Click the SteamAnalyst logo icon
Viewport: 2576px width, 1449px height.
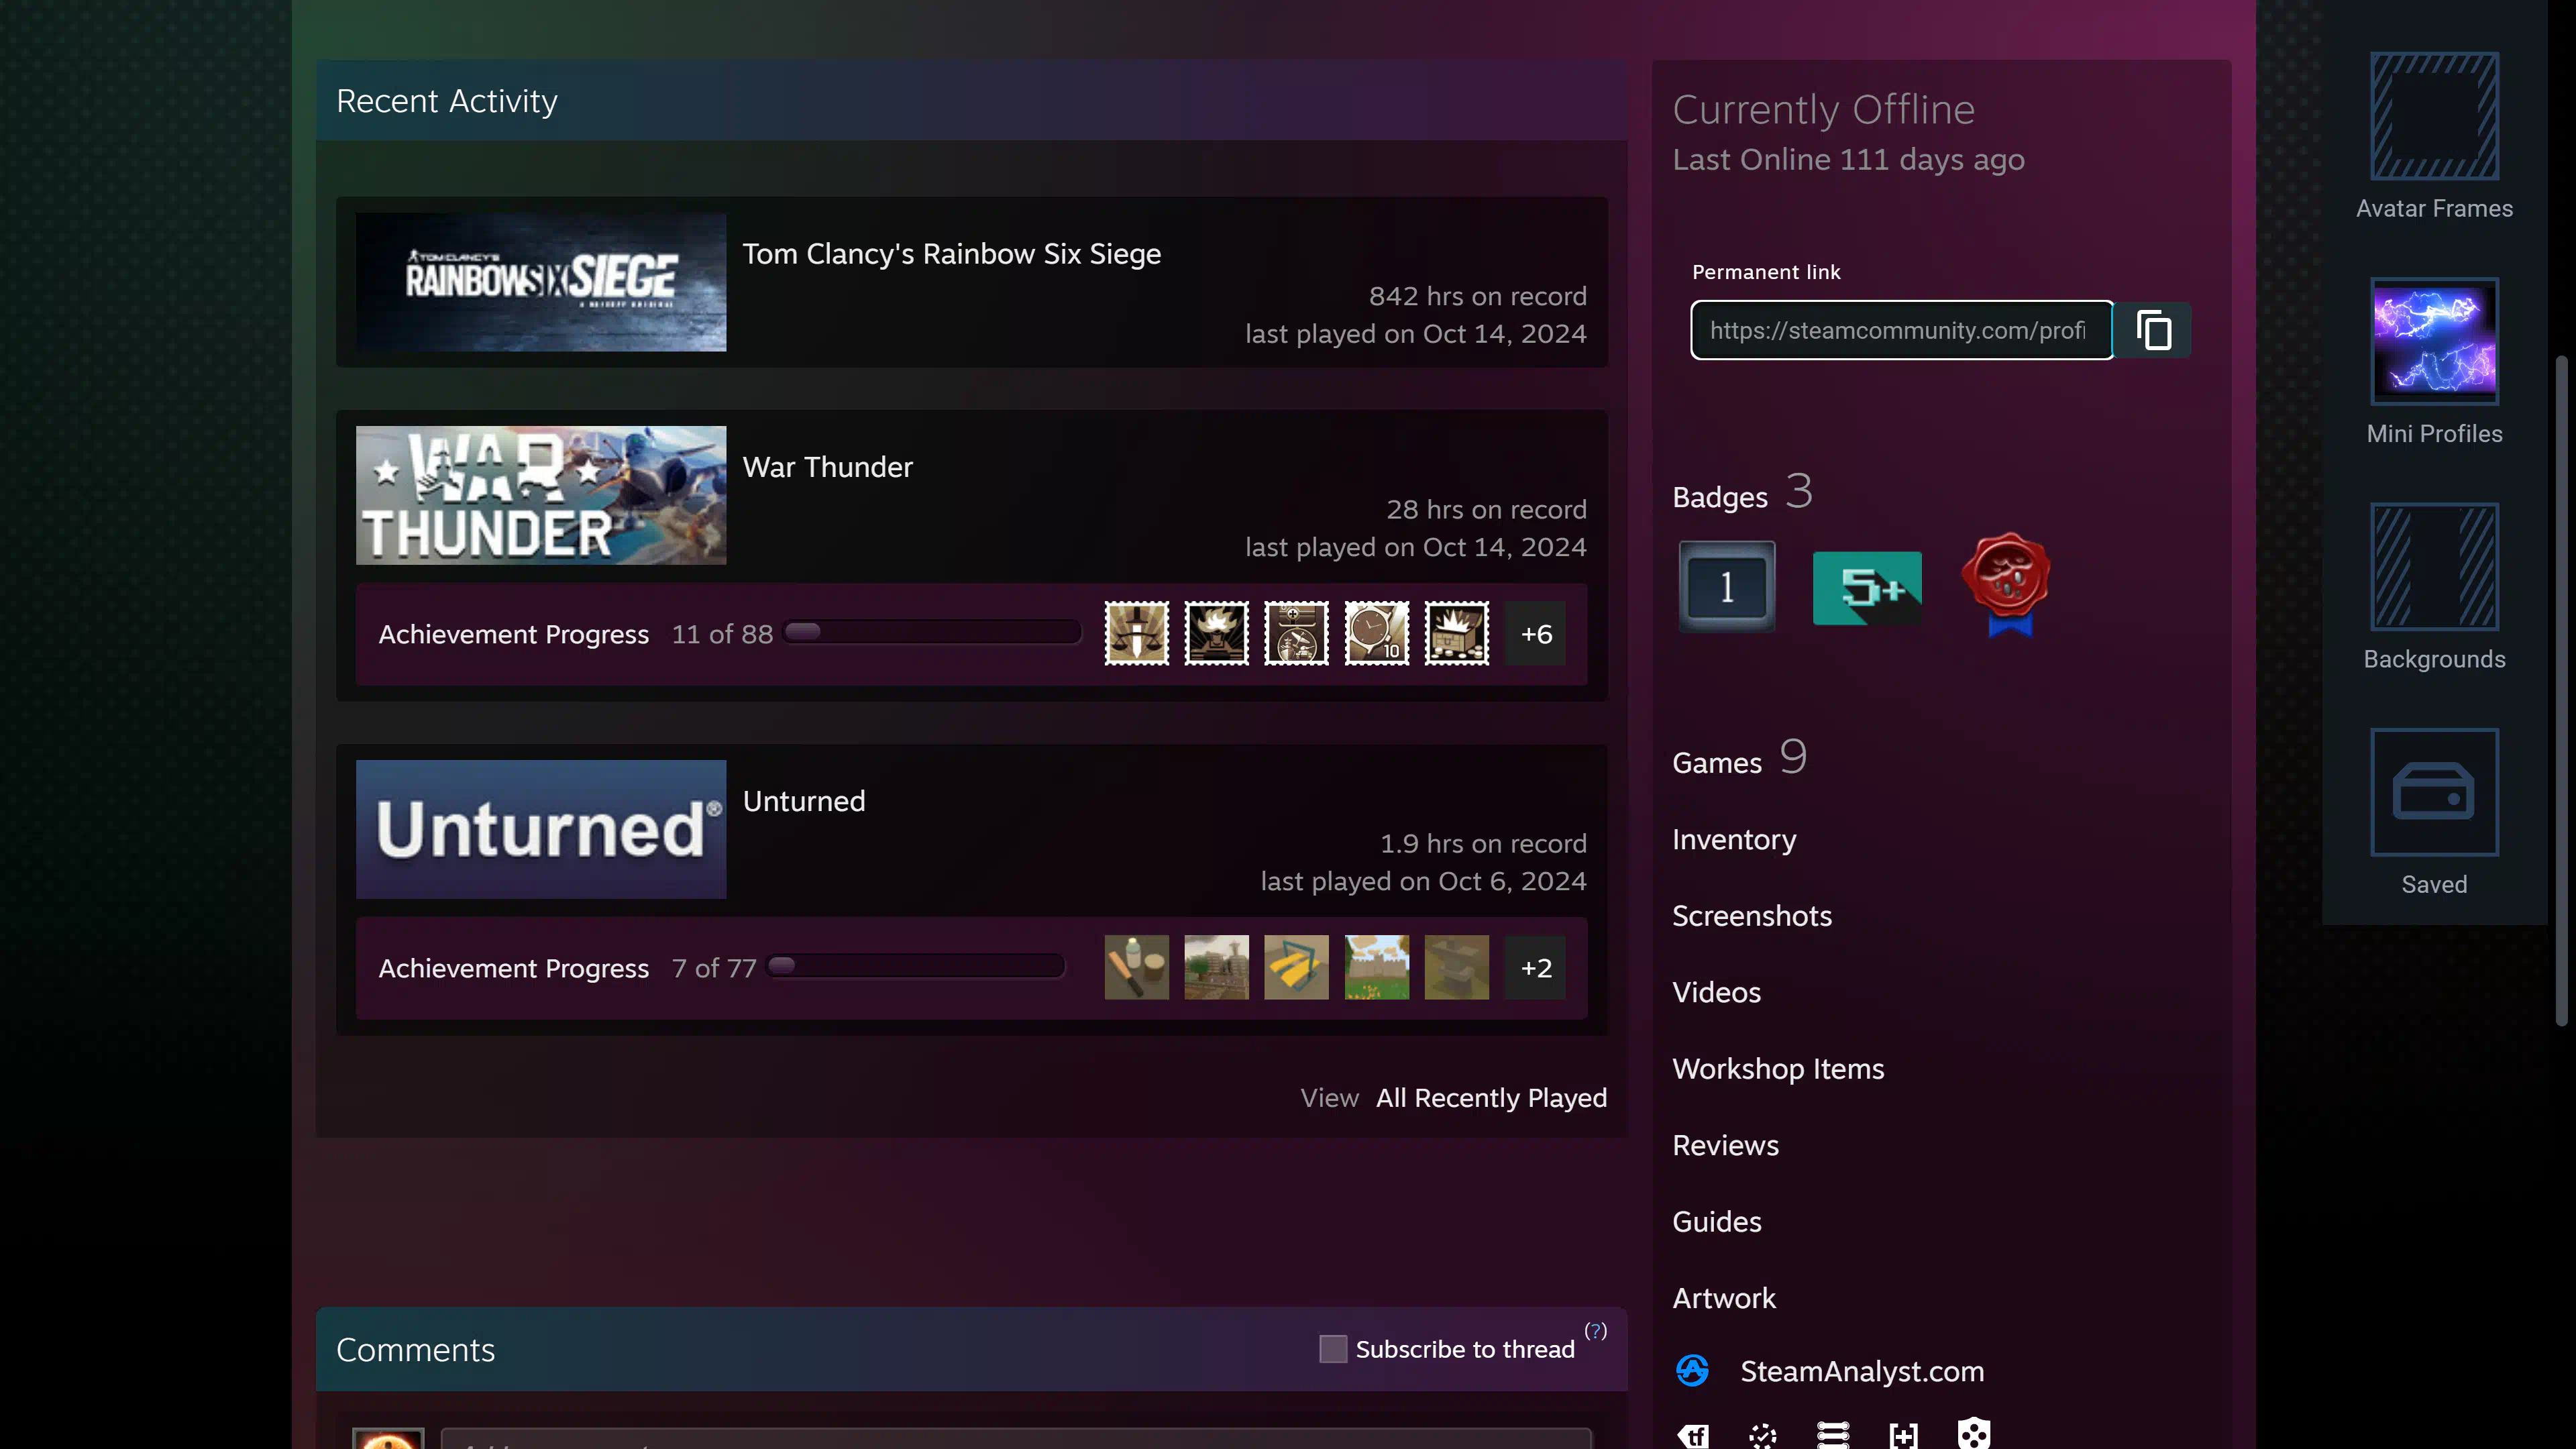[1692, 1370]
